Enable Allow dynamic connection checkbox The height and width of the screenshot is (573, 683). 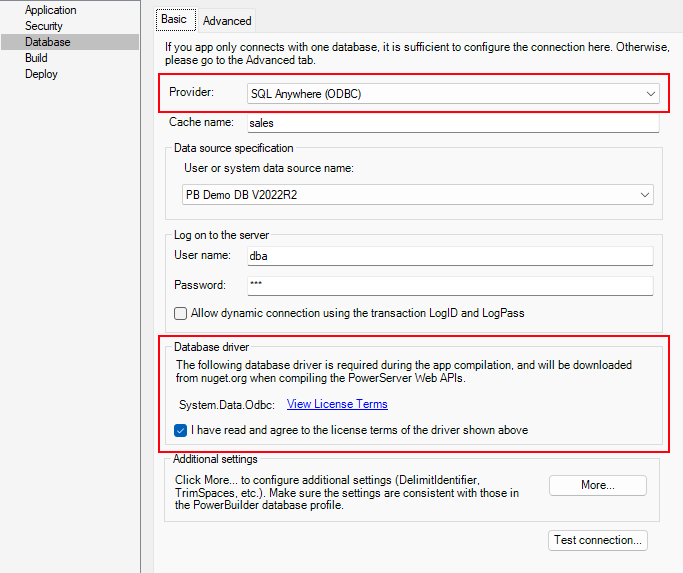(181, 313)
